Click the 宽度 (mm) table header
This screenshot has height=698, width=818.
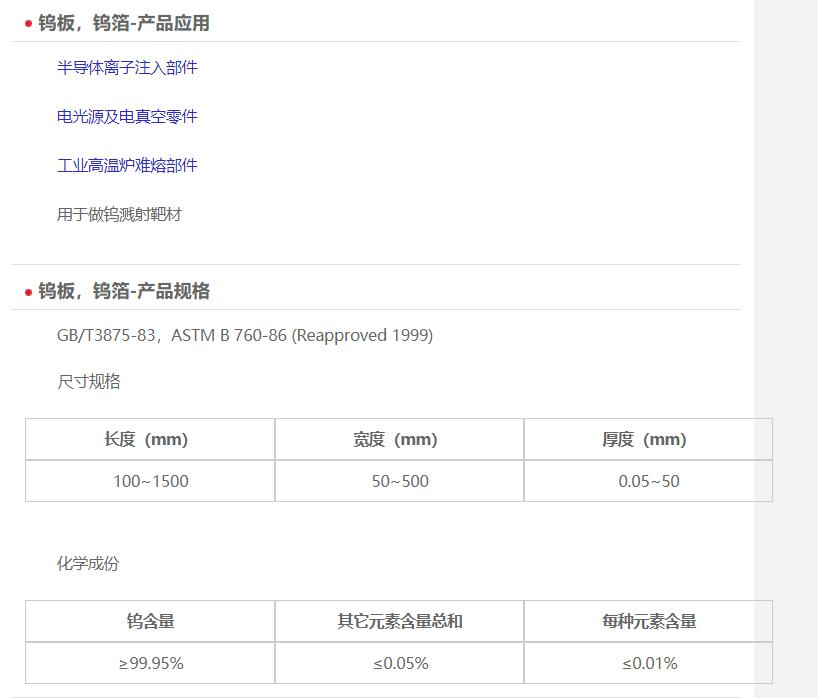click(x=399, y=439)
